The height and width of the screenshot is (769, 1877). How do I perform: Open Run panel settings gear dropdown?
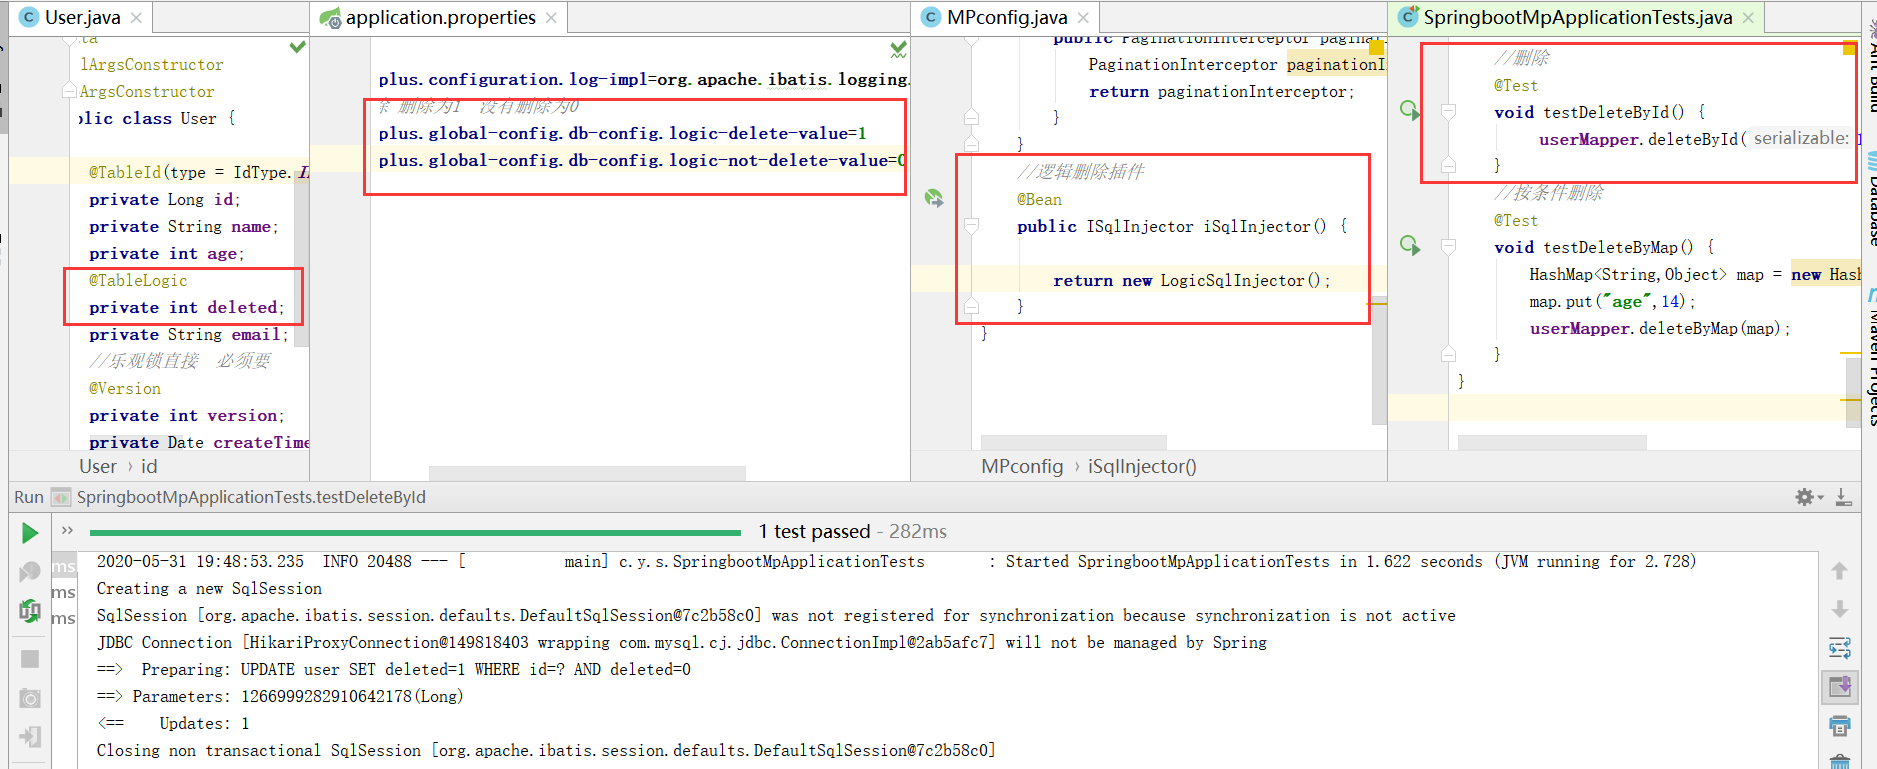click(1809, 497)
